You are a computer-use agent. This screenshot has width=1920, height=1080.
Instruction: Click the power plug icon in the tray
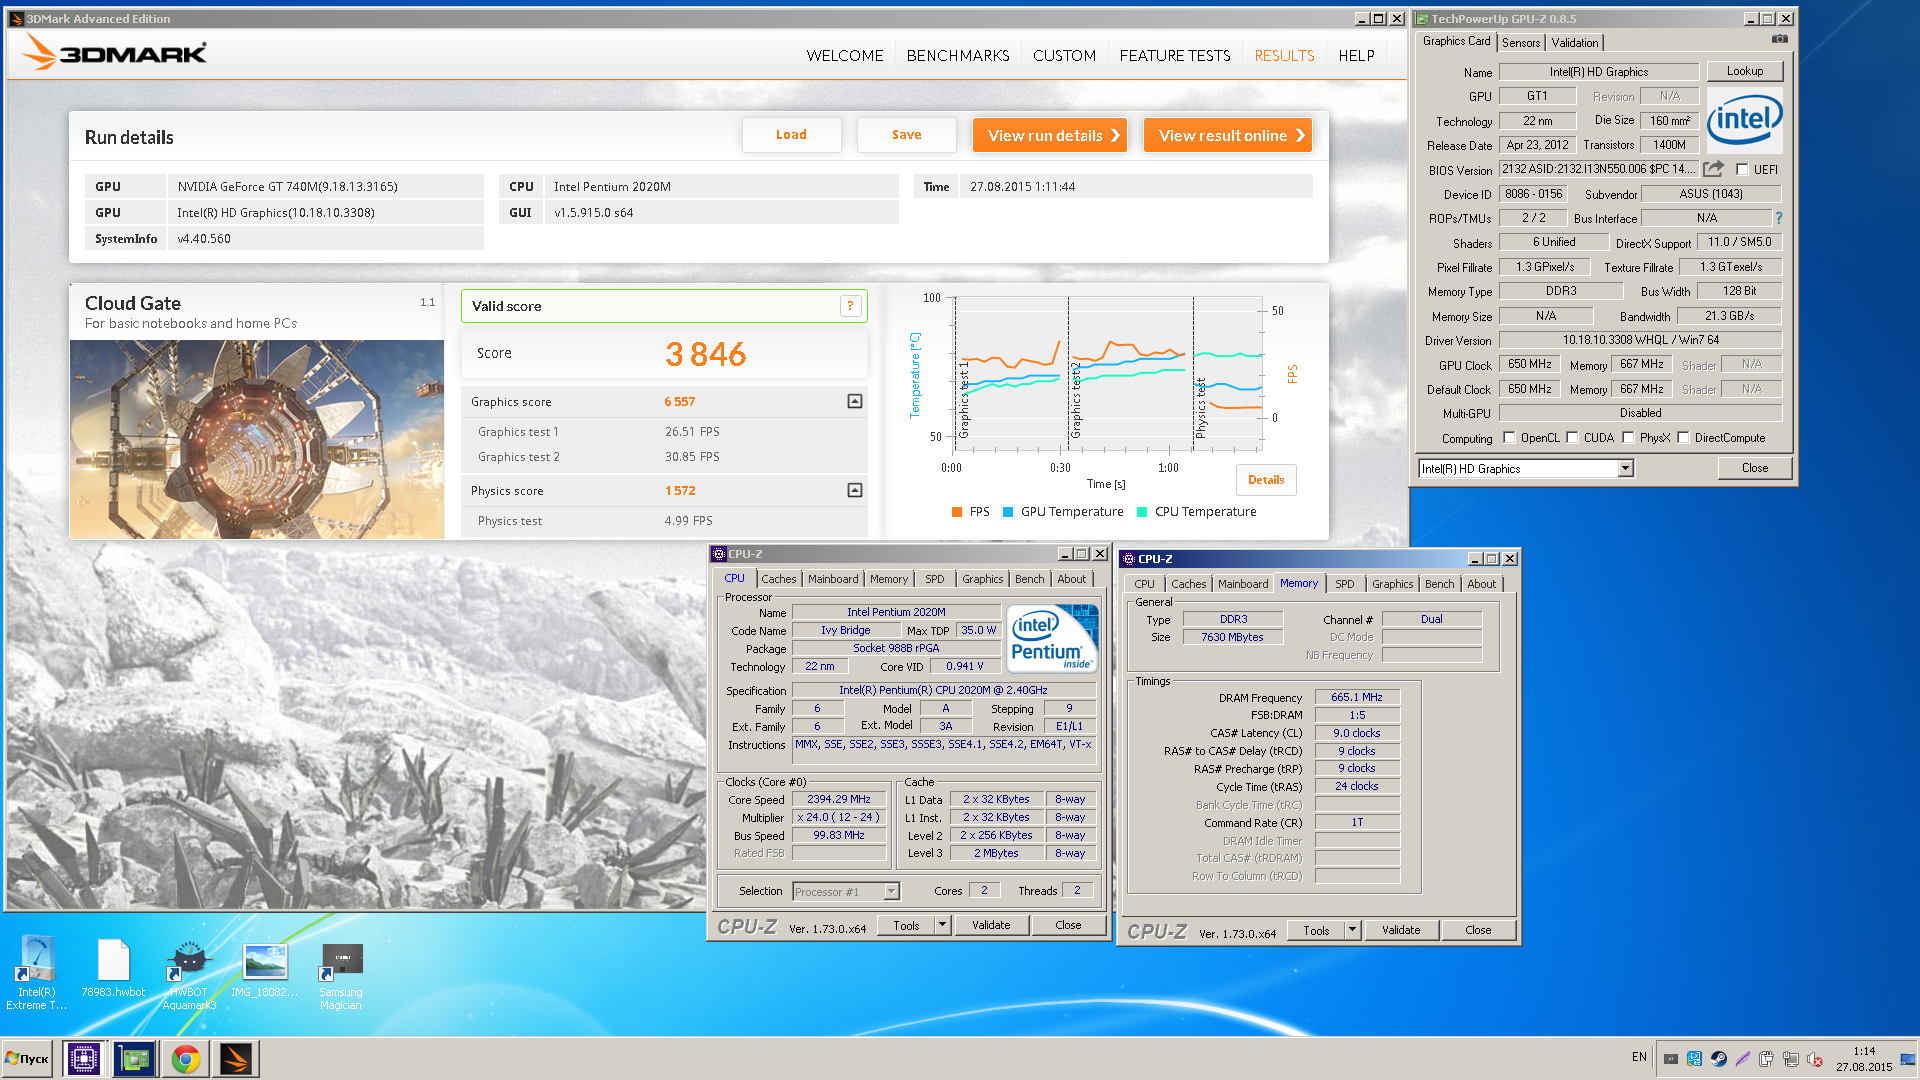[x=1767, y=1059]
